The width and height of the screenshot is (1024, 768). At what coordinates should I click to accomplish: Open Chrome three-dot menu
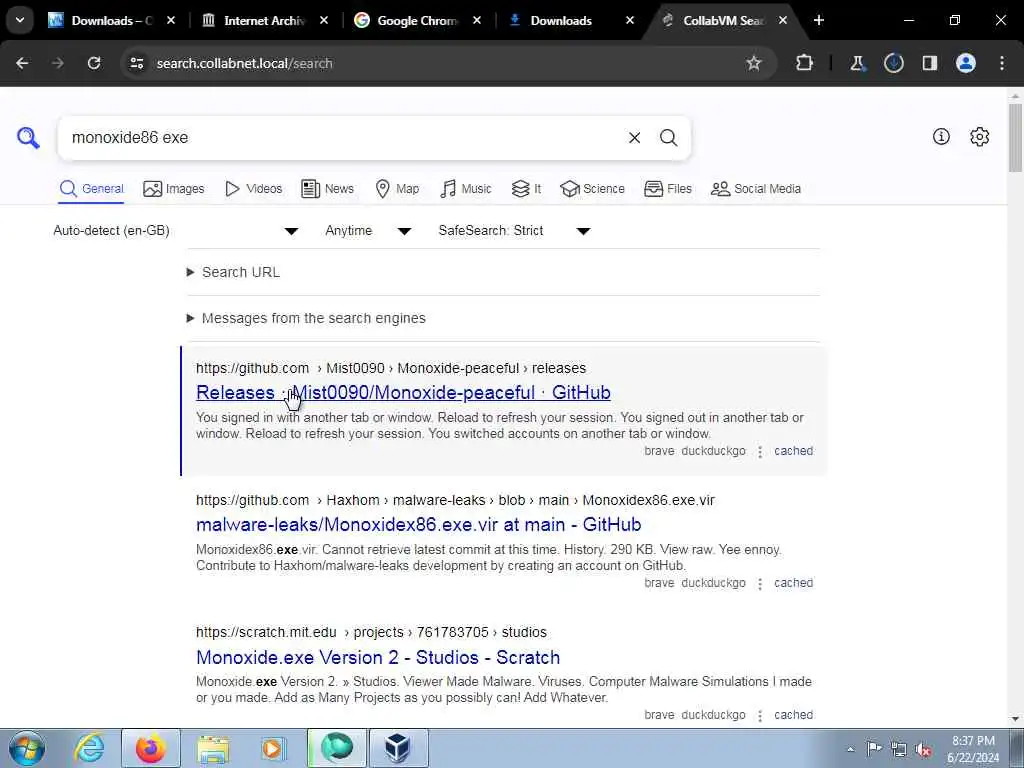pos(1002,63)
